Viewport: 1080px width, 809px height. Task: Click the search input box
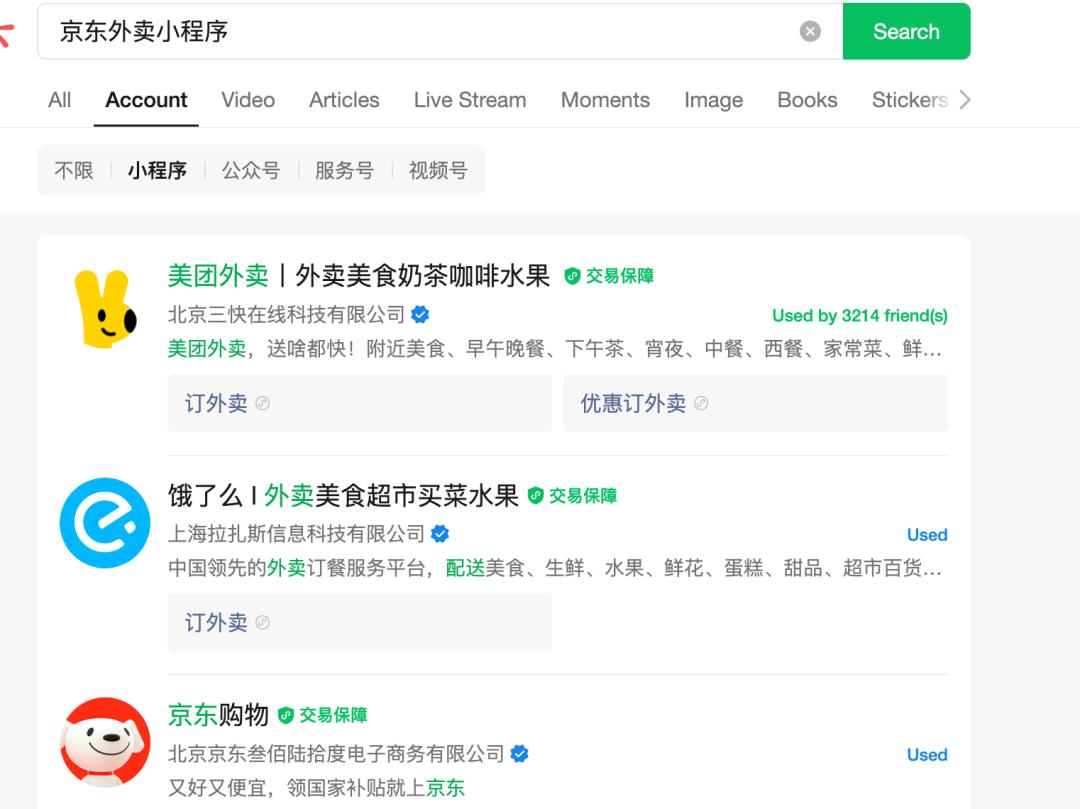point(420,32)
